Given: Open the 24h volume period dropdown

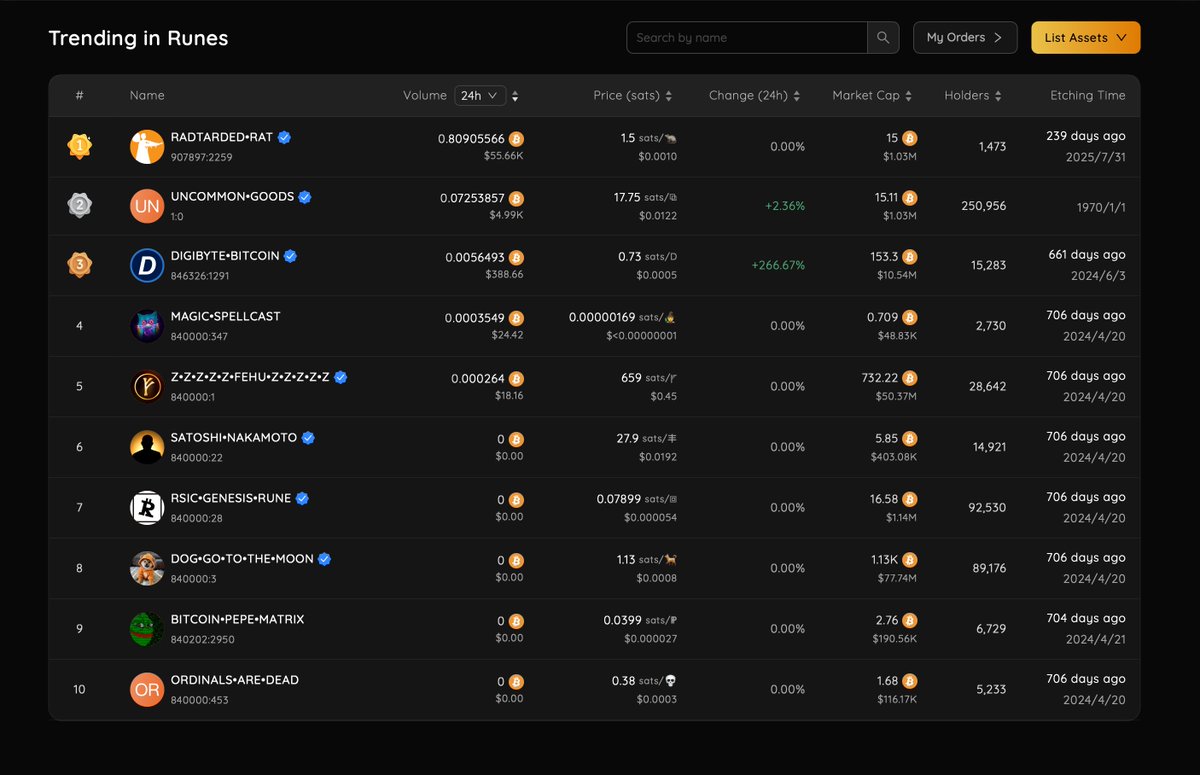Looking at the screenshot, I should point(480,96).
